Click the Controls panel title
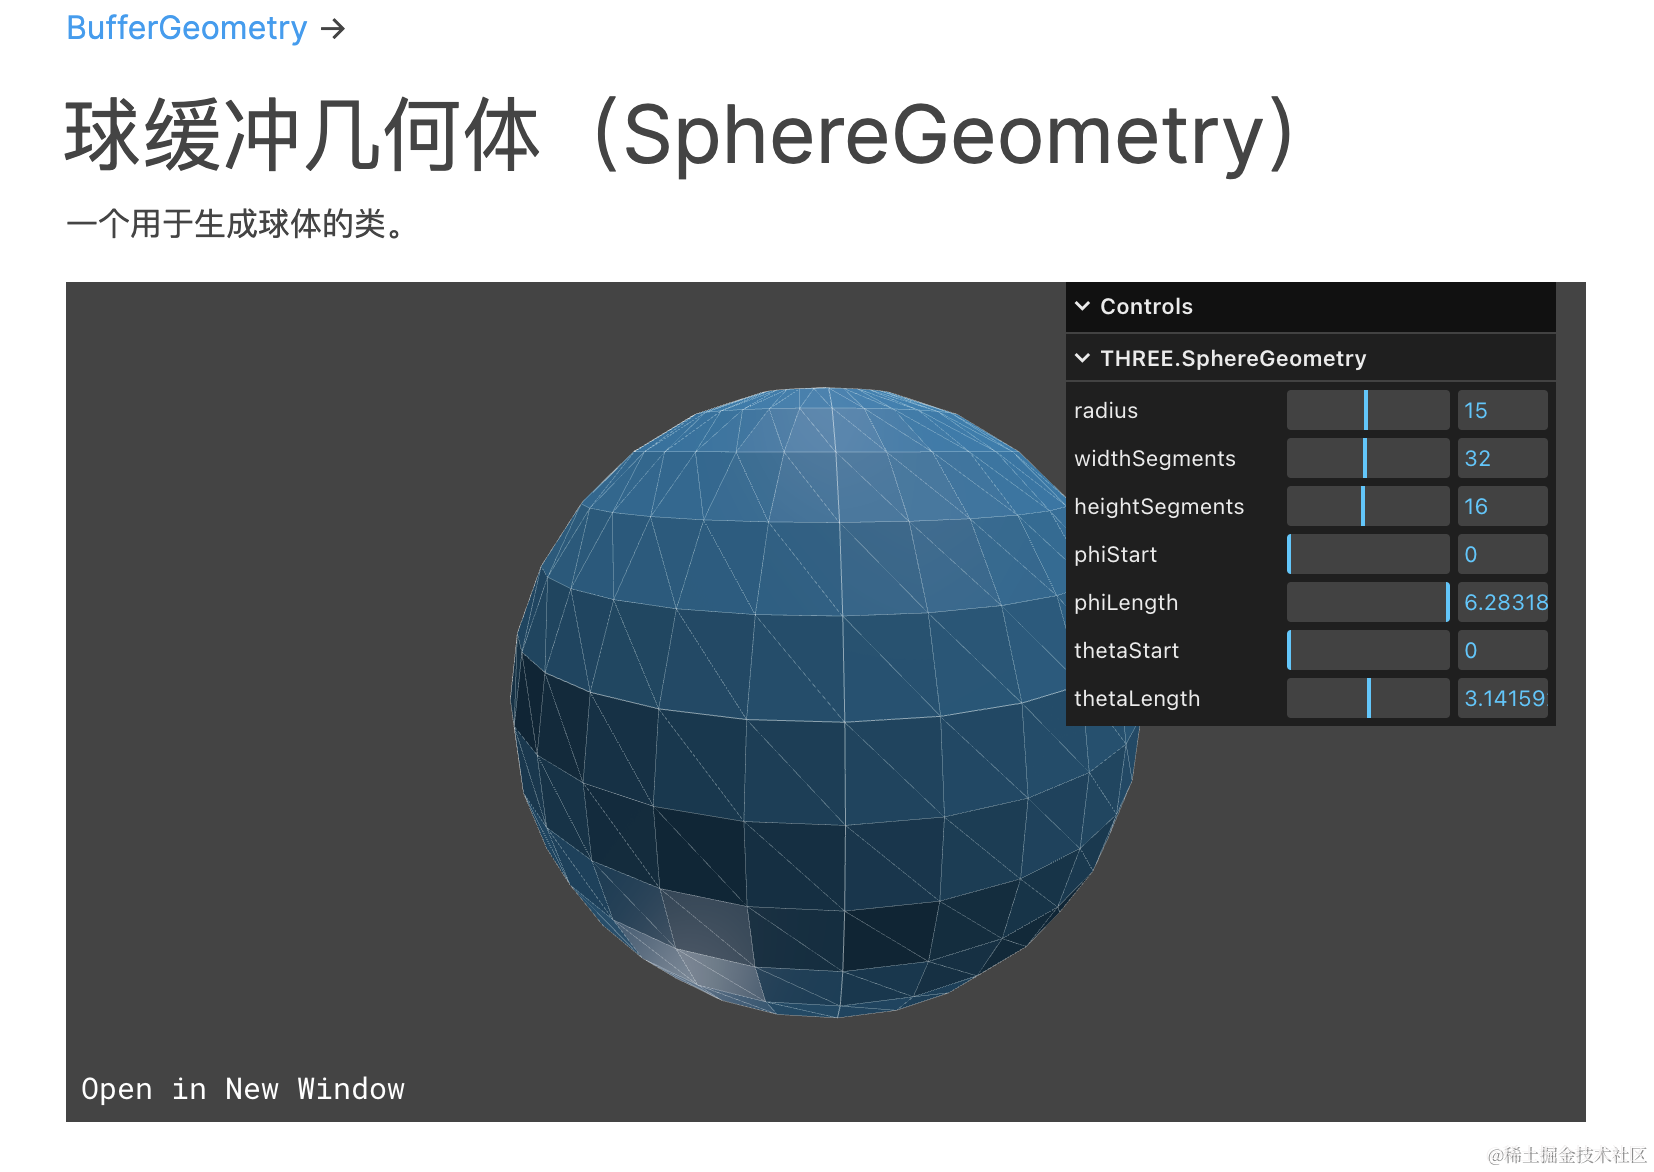The width and height of the screenshot is (1654, 1172). tap(1146, 306)
